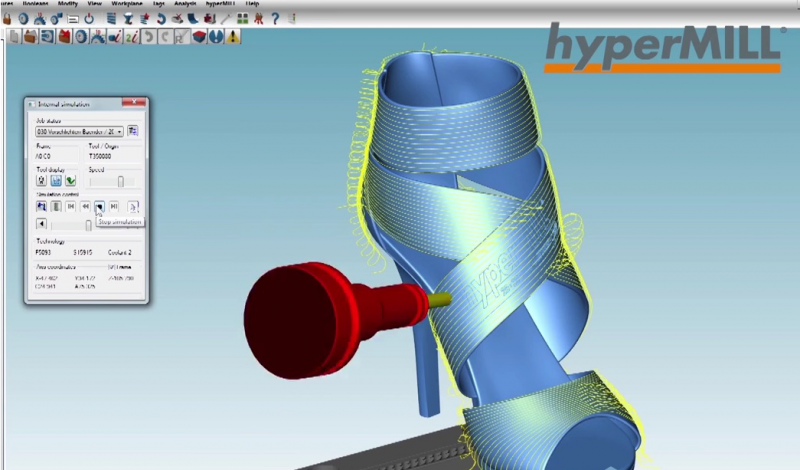The height and width of the screenshot is (470, 800).
Task: Close the Internal simulation dialog
Action: 134,103
